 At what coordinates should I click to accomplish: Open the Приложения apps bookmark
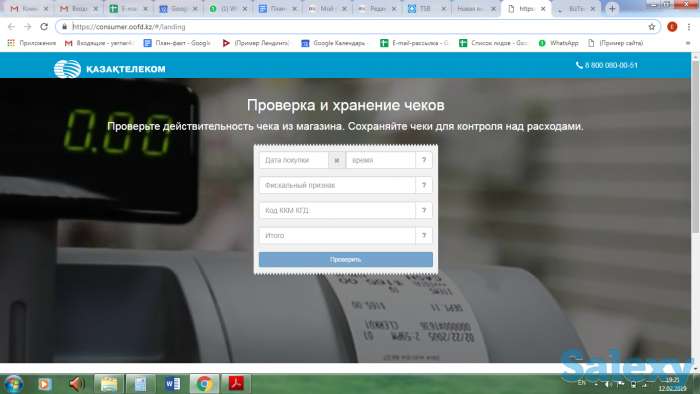(32, 43)
